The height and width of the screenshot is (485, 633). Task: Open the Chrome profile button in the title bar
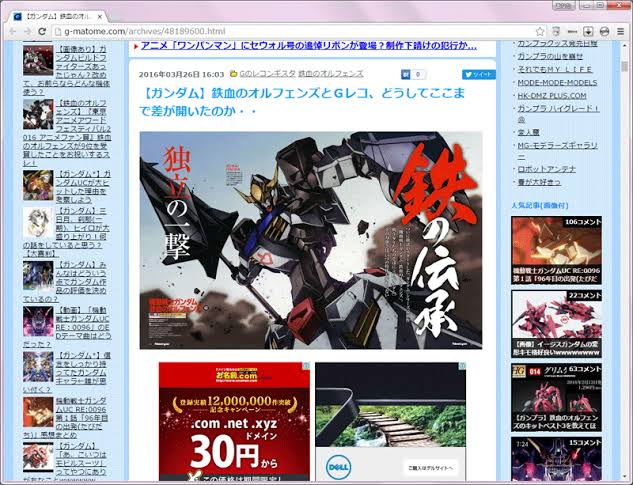563,5
